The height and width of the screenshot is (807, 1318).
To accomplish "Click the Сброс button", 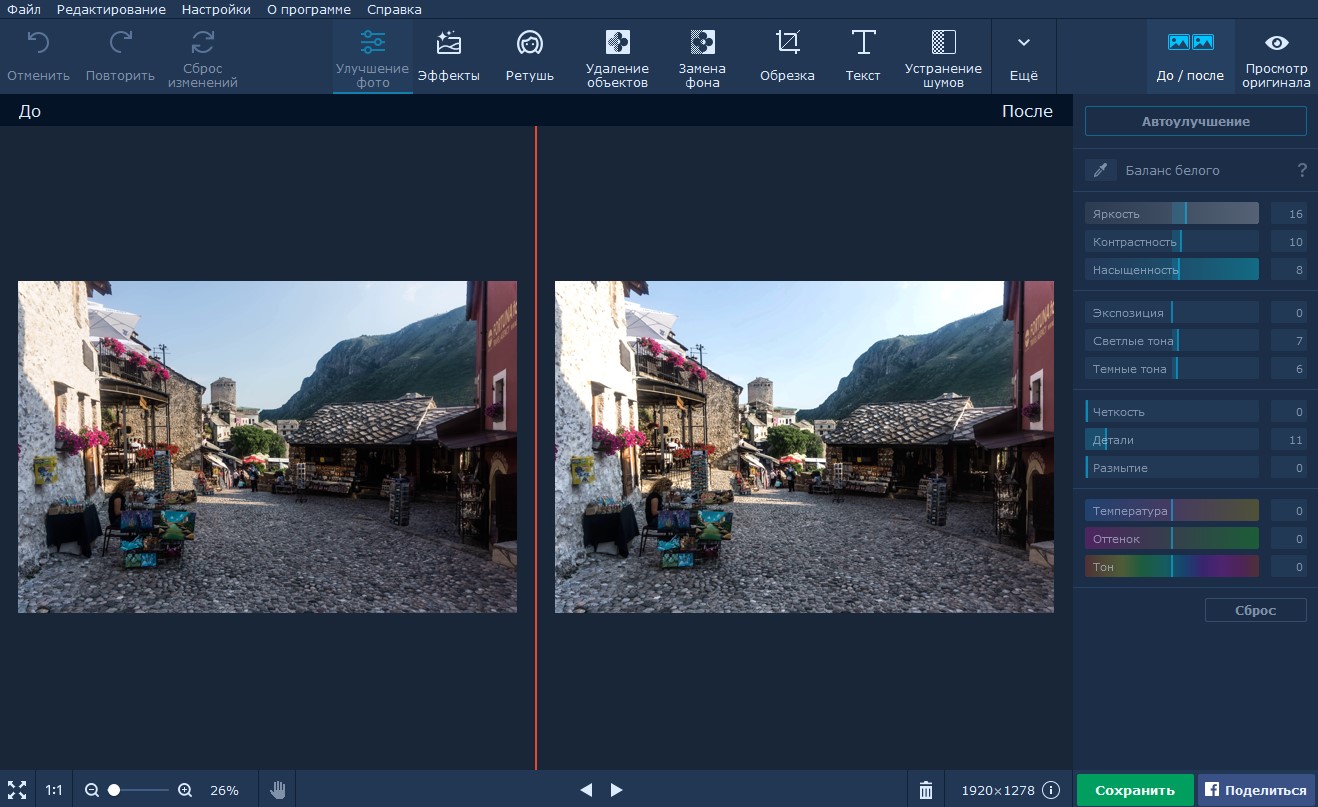I will 1255,610.
